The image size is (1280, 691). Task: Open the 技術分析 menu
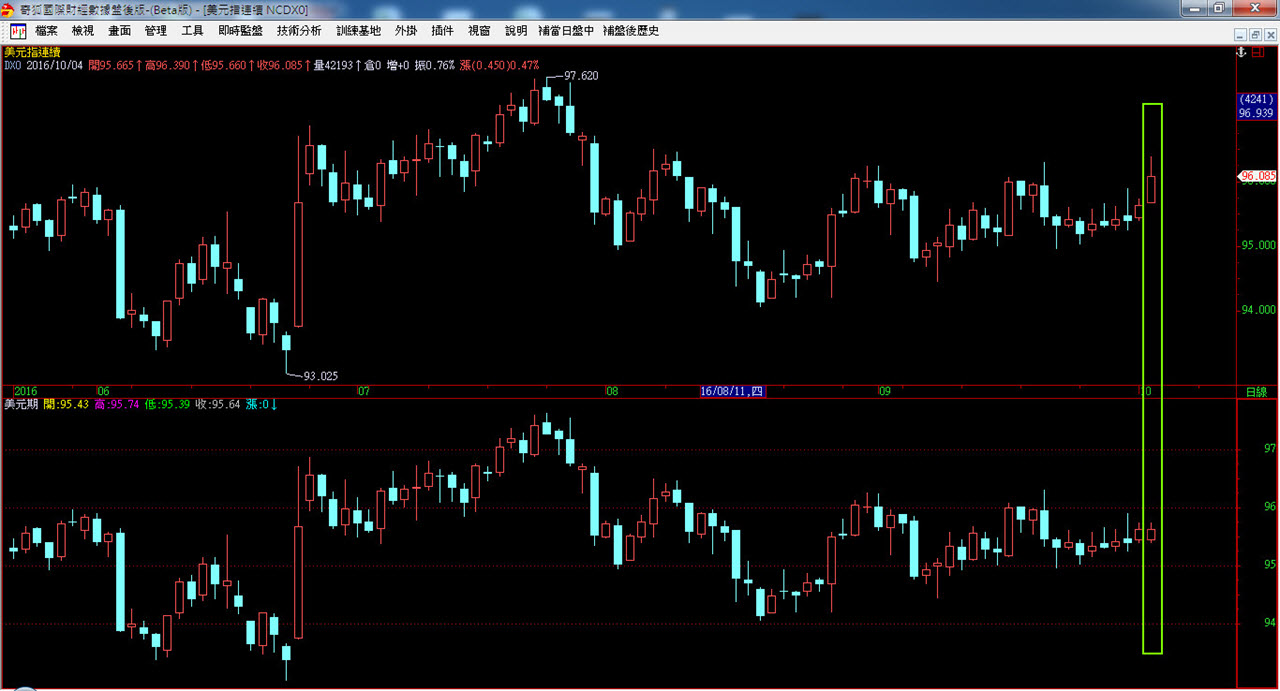coord(299,31)
